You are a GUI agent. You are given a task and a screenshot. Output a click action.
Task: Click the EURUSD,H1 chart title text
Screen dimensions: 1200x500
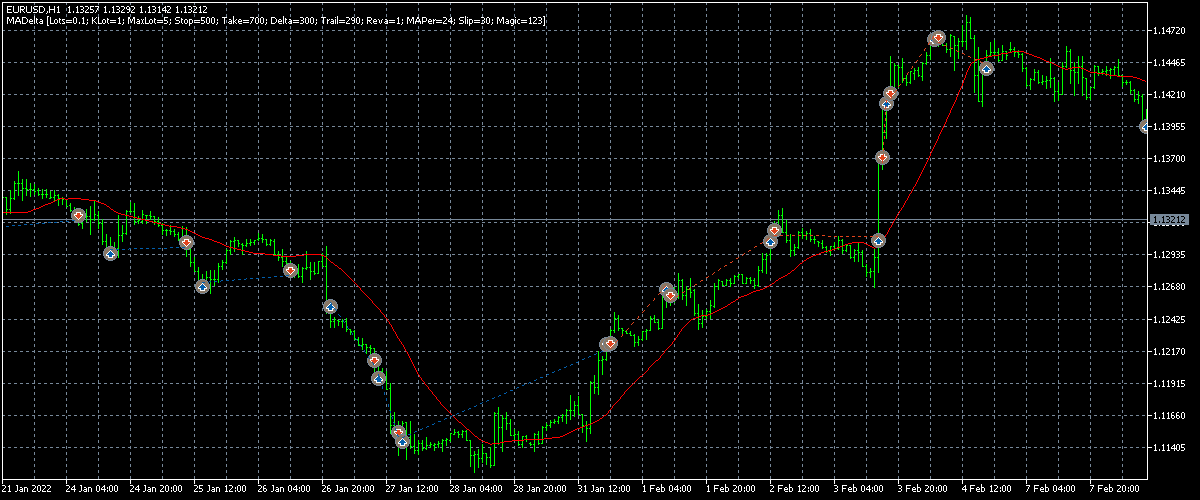click(34, 8)
